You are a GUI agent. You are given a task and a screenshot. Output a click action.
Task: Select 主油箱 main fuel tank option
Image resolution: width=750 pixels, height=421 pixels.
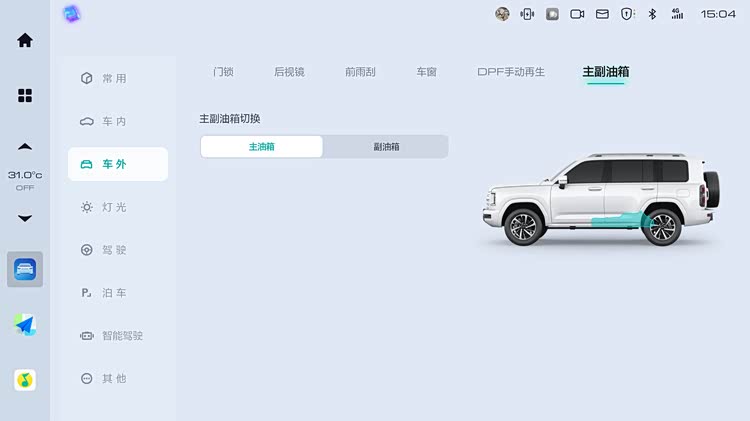262,147
